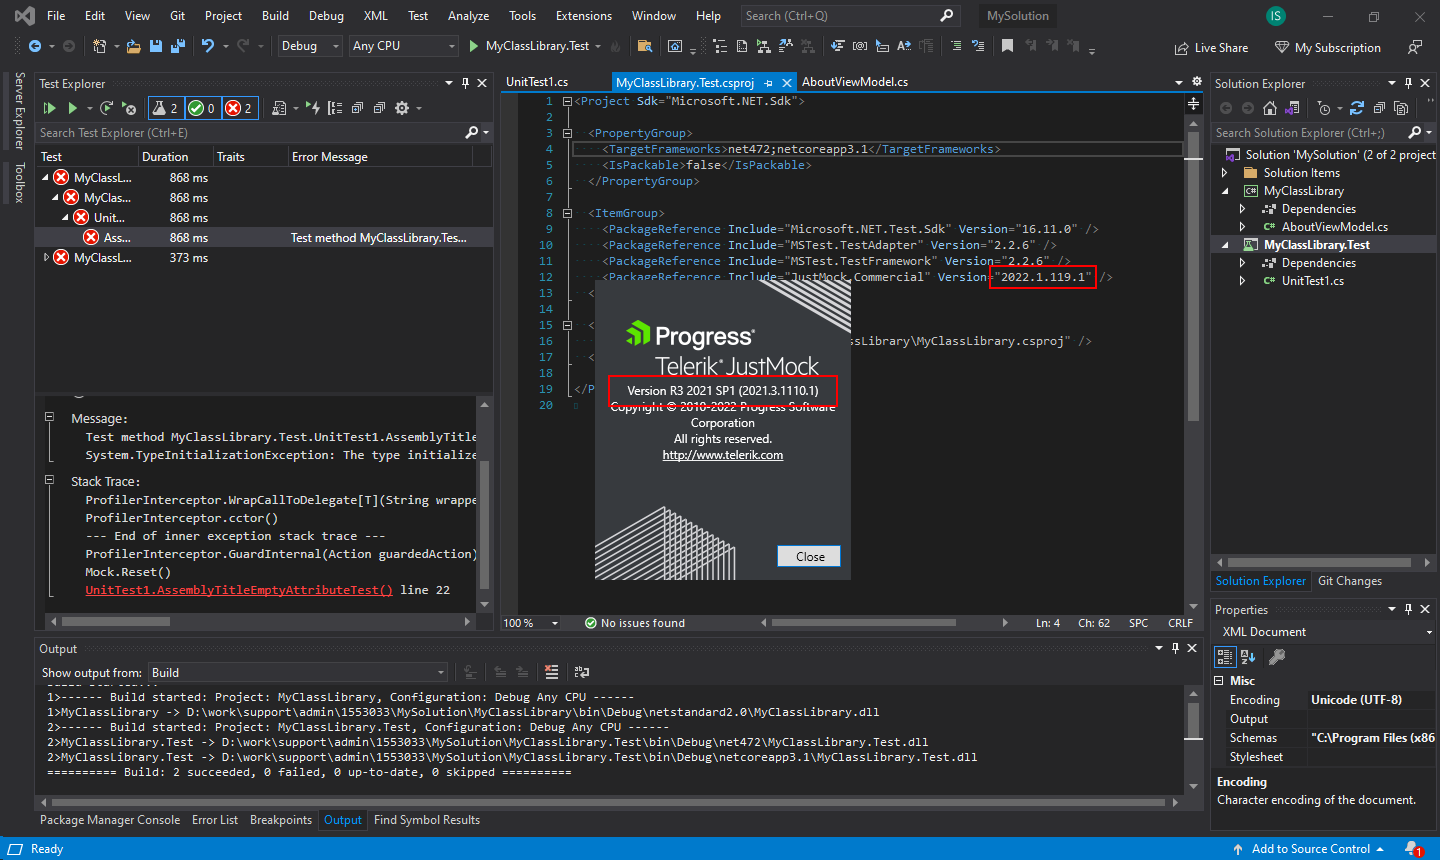The image size is (1440, 860).
Task: Toggle the bookmark icon in toolbar
Action: point(1007,46)
